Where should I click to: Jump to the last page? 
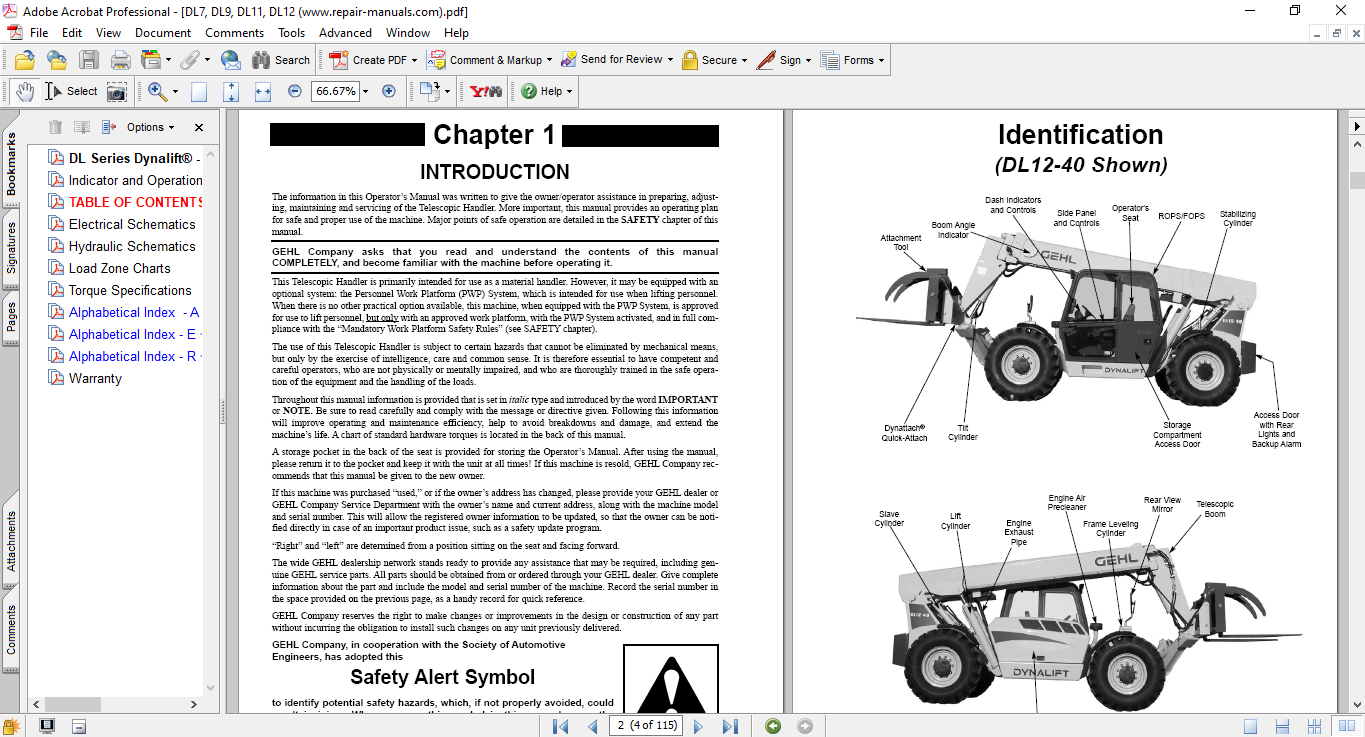click(x=730, y=726)
